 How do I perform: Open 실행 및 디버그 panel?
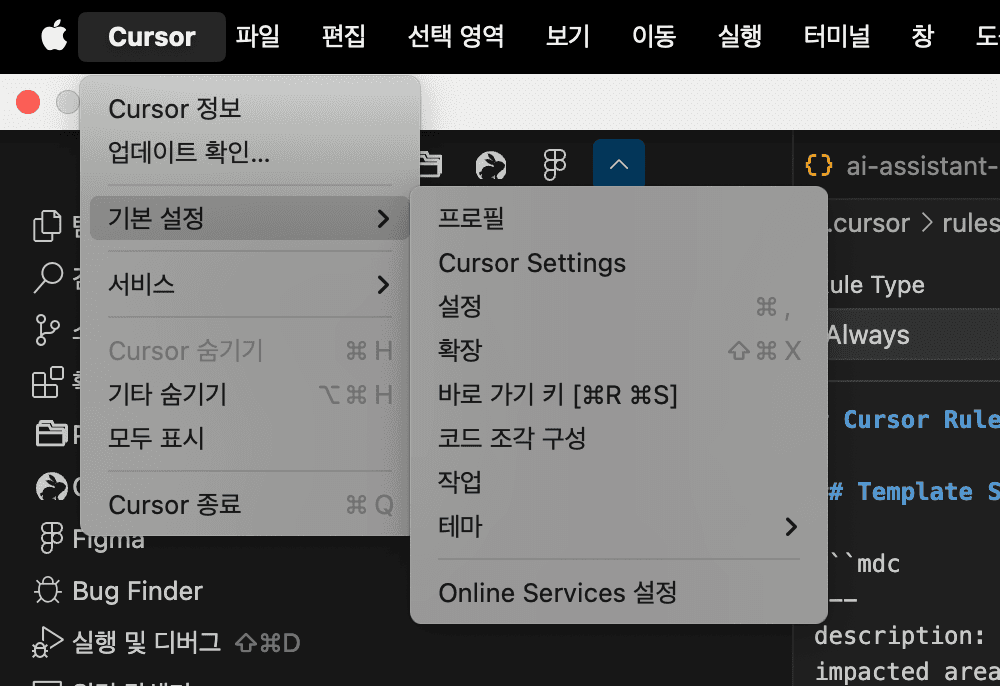(166, 642)
